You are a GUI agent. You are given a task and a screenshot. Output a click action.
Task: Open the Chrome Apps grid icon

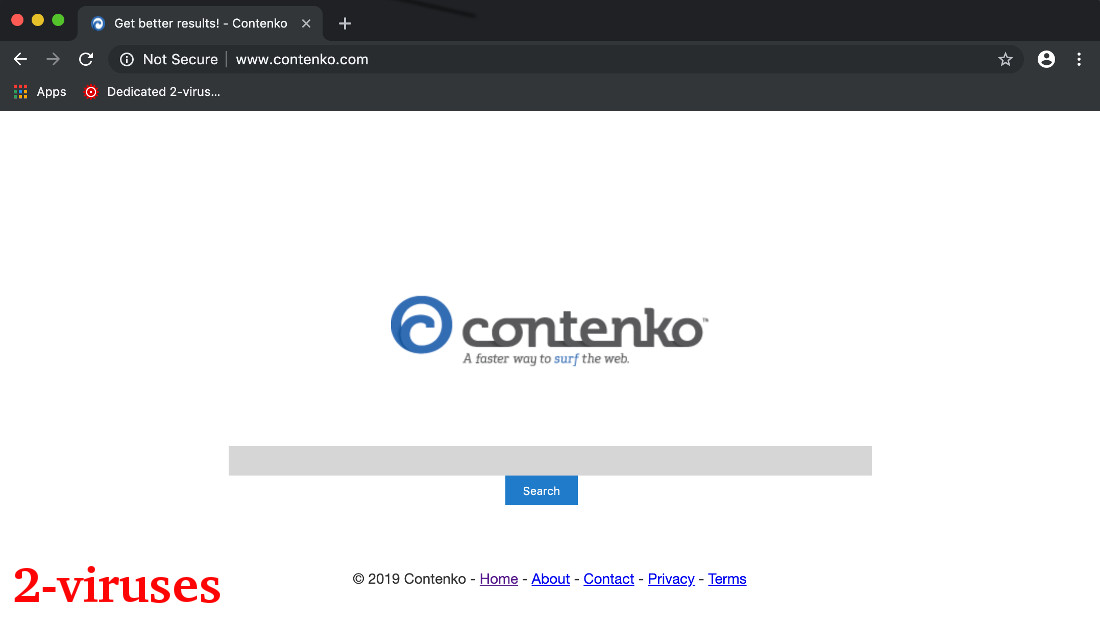point(20,91)
